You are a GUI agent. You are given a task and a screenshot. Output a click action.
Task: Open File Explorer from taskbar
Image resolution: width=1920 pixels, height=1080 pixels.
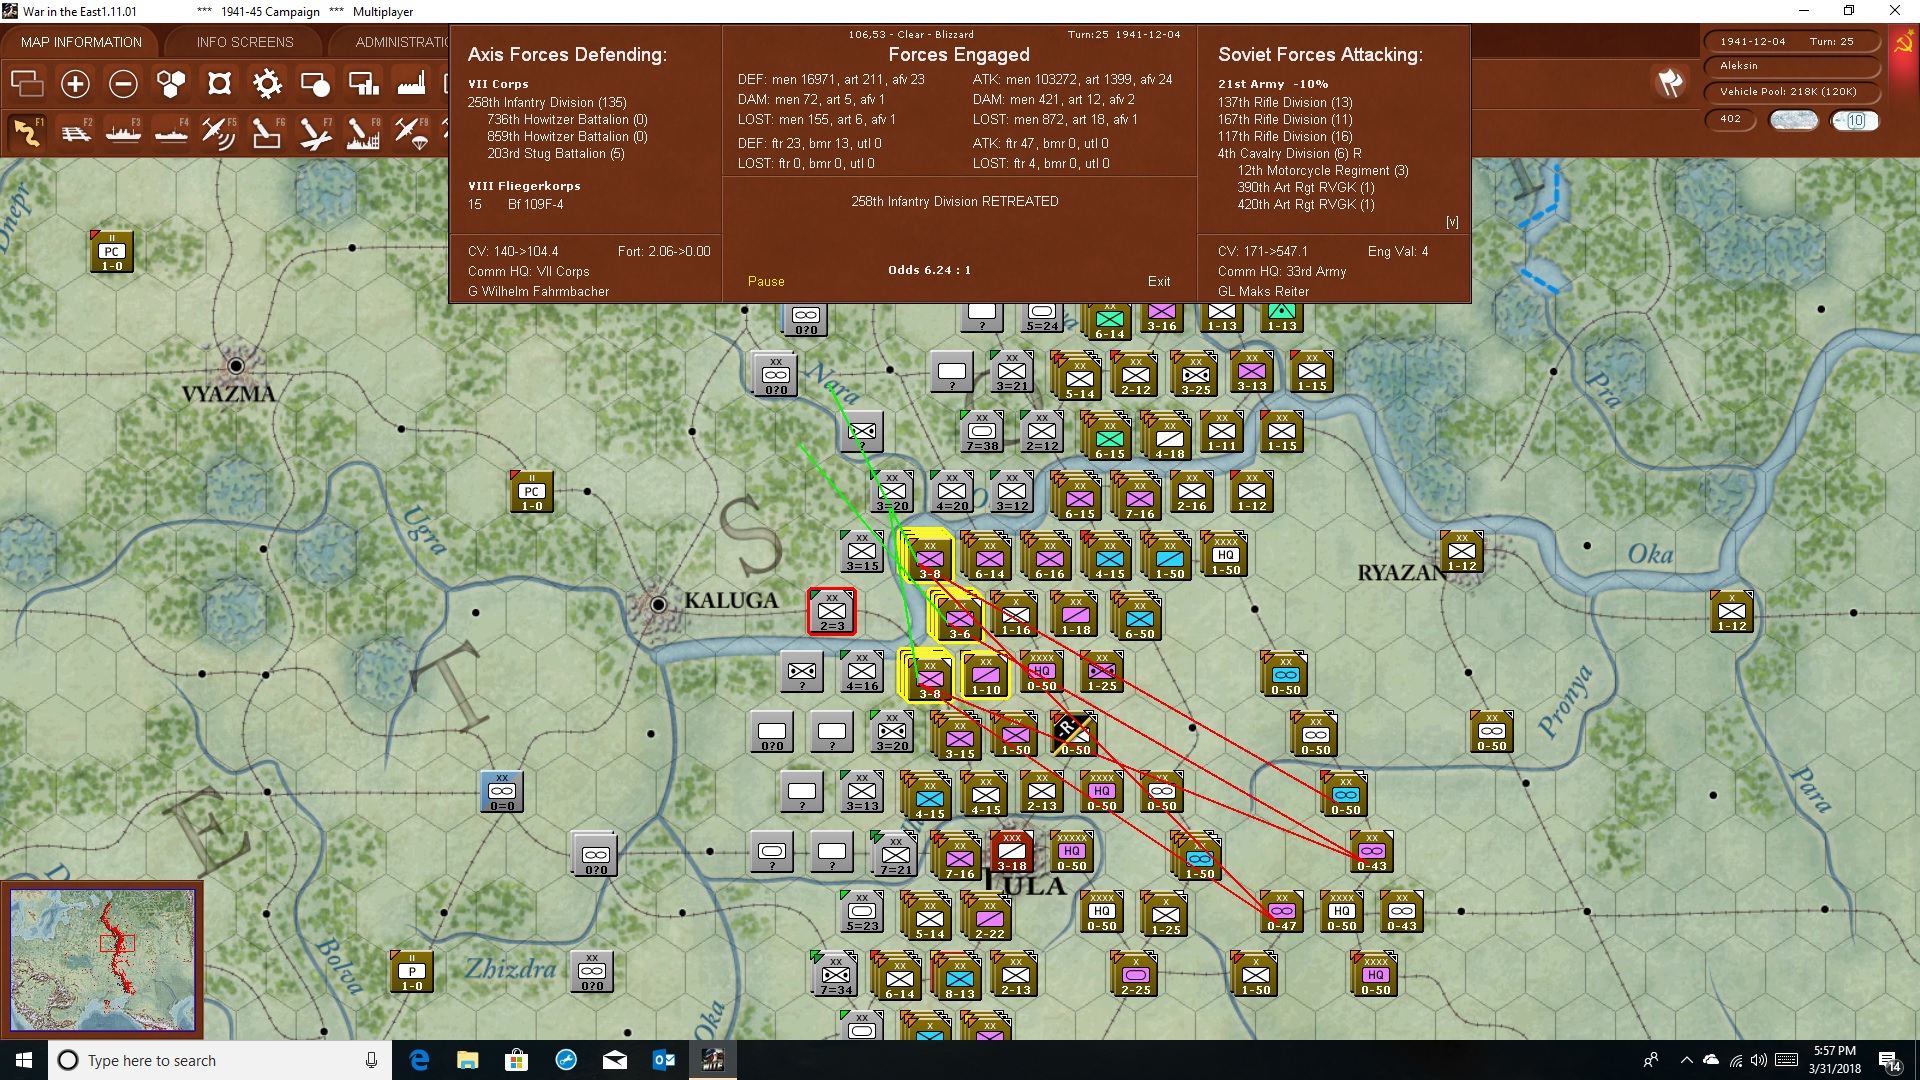click(x=468, y=1060)
